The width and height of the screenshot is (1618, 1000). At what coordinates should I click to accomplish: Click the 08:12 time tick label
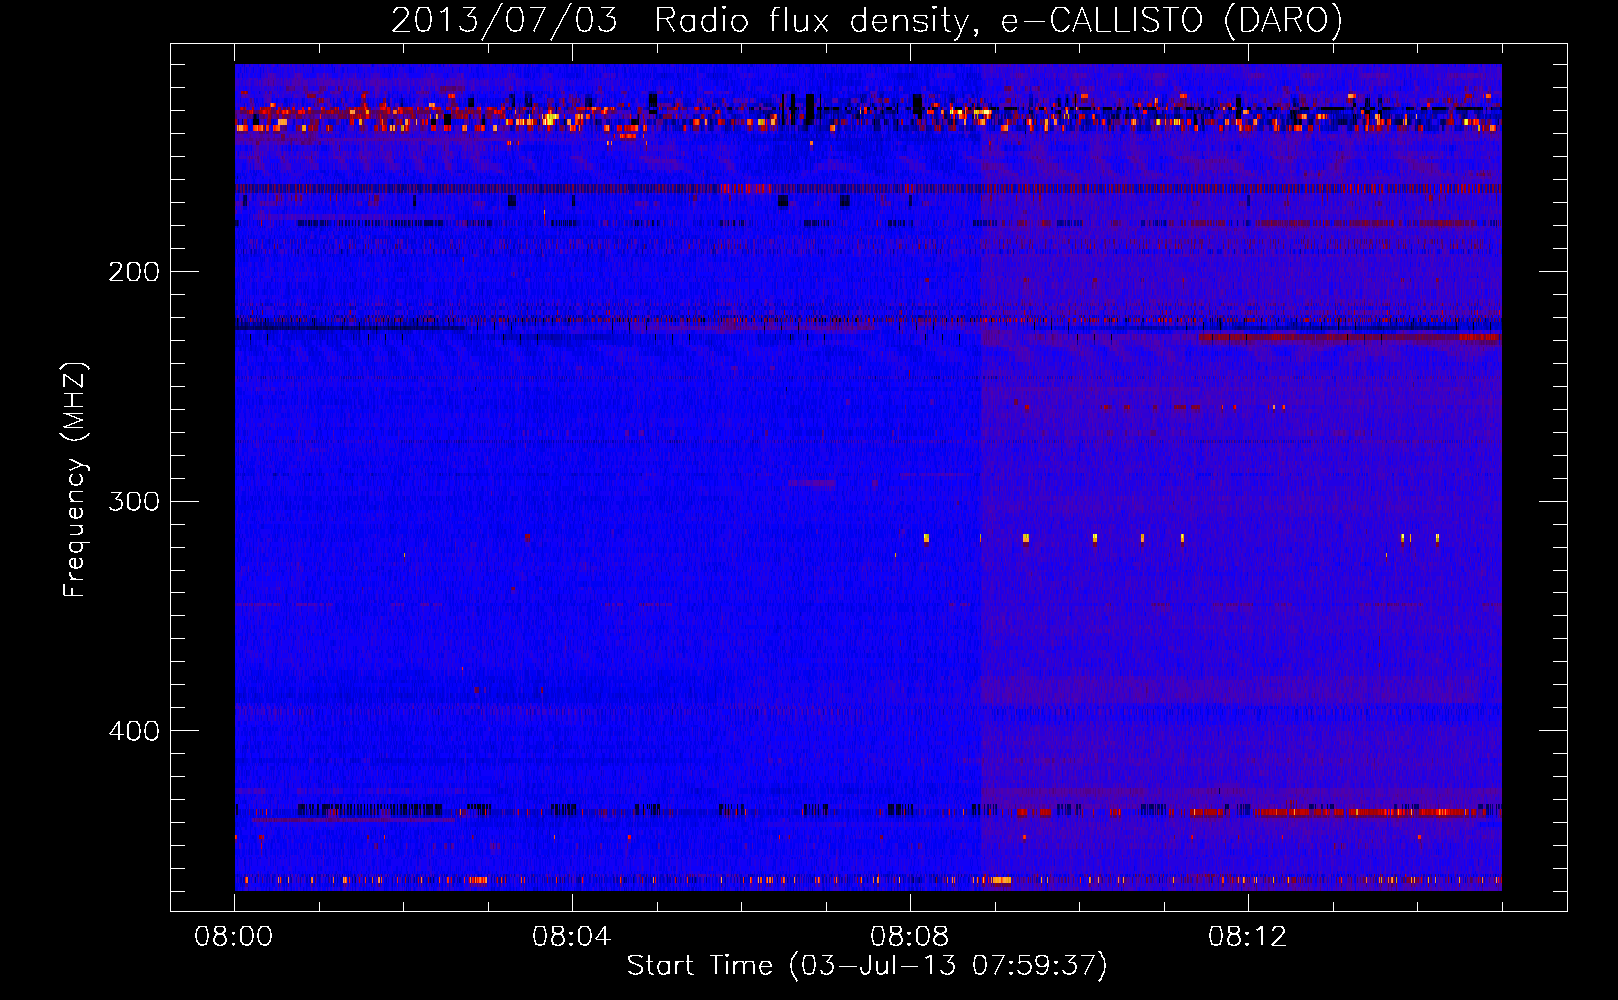(x=1247, y=937)
